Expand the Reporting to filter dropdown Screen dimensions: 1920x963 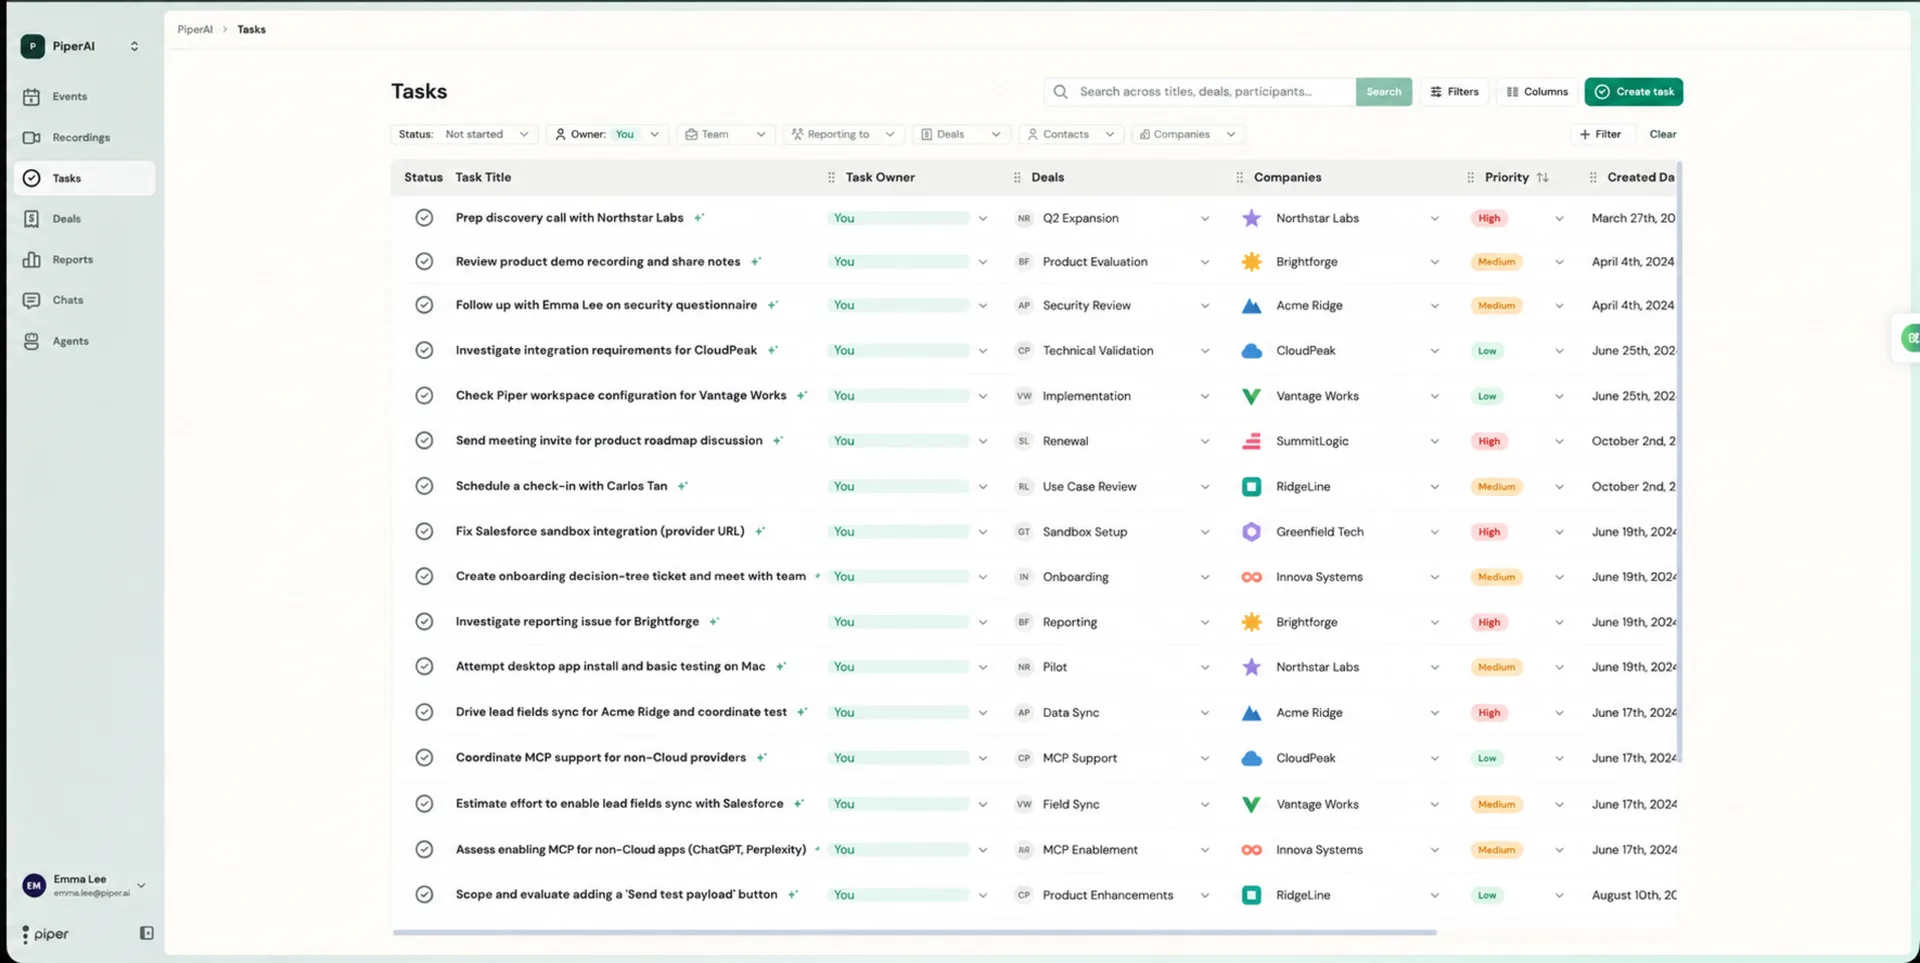coord(843,134)
